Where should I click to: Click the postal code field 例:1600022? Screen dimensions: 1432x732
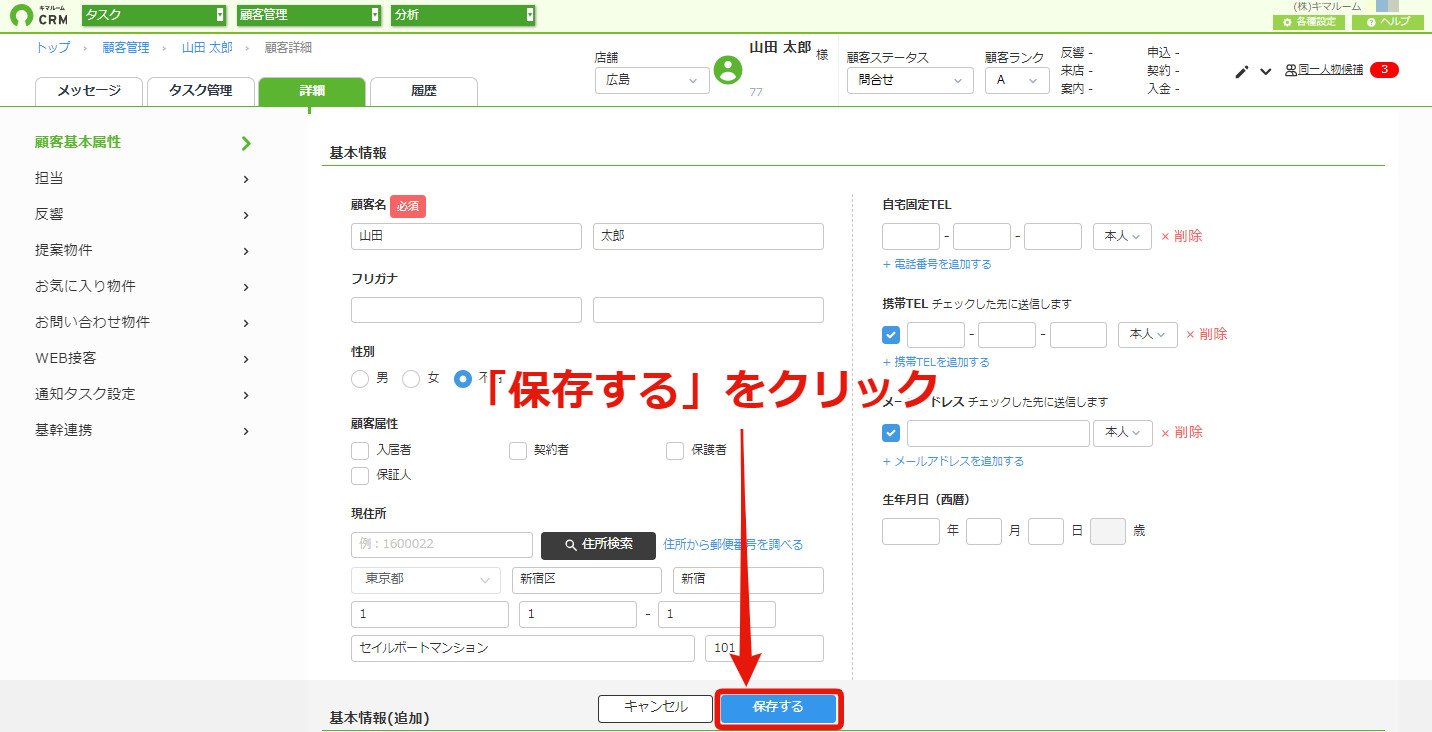[x=442, y=545]
